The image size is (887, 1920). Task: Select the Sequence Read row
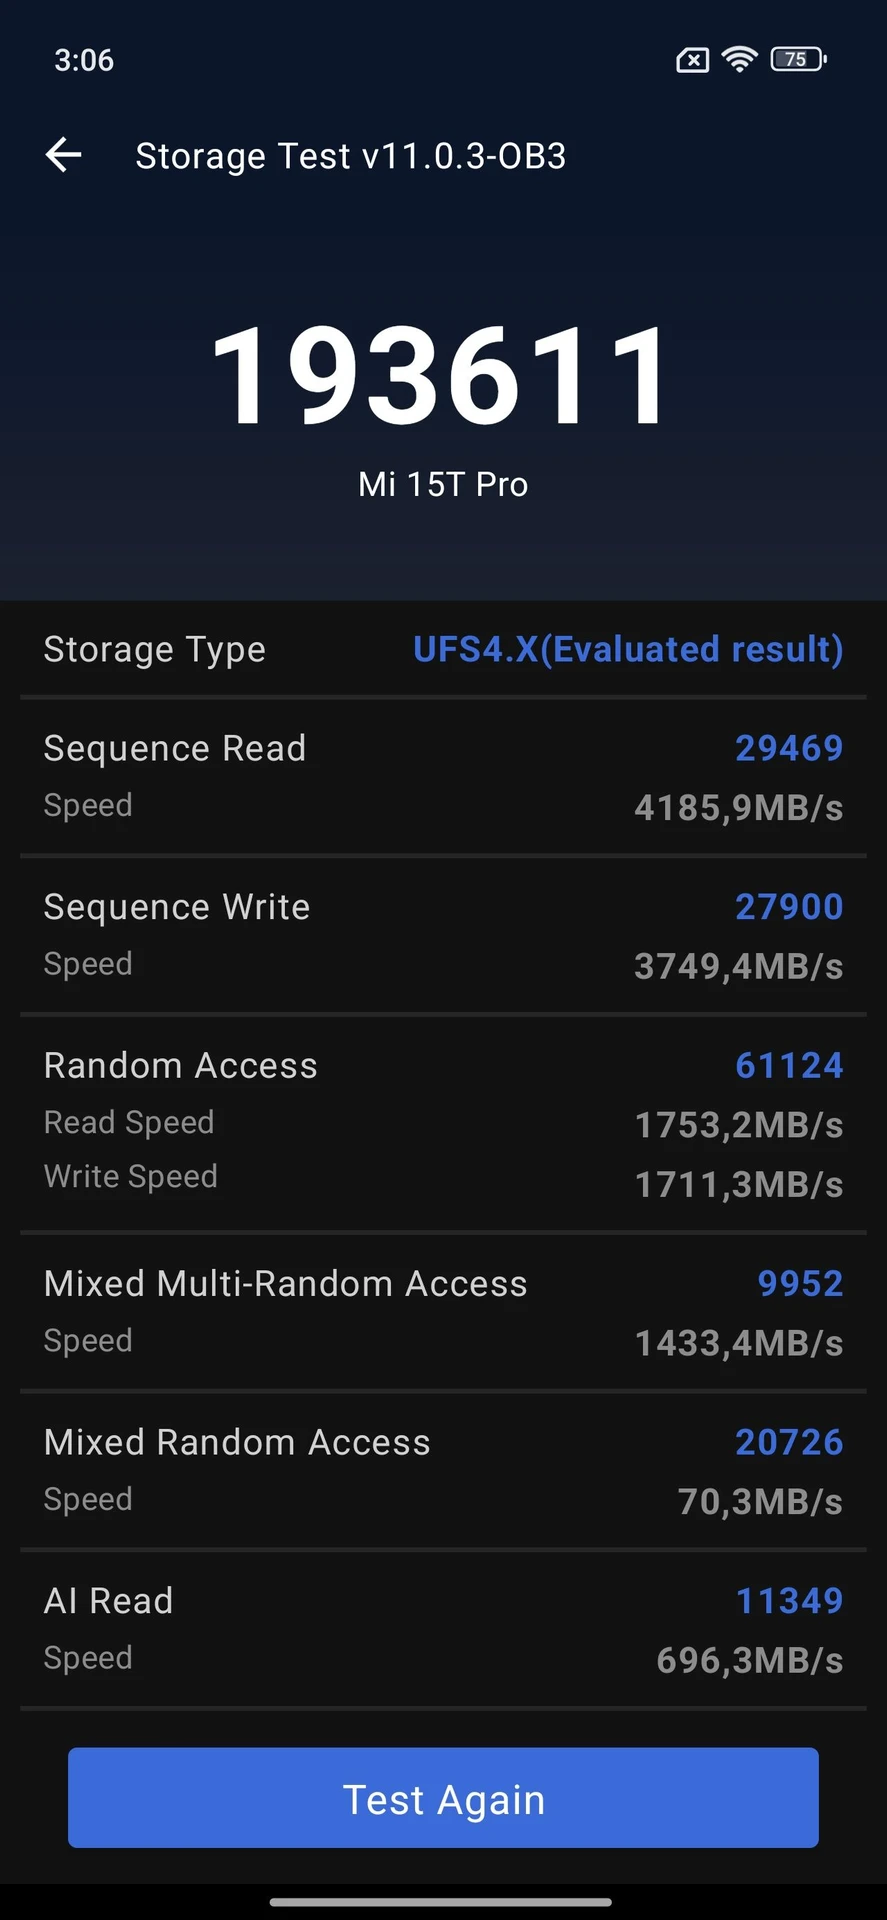(443, 777)
